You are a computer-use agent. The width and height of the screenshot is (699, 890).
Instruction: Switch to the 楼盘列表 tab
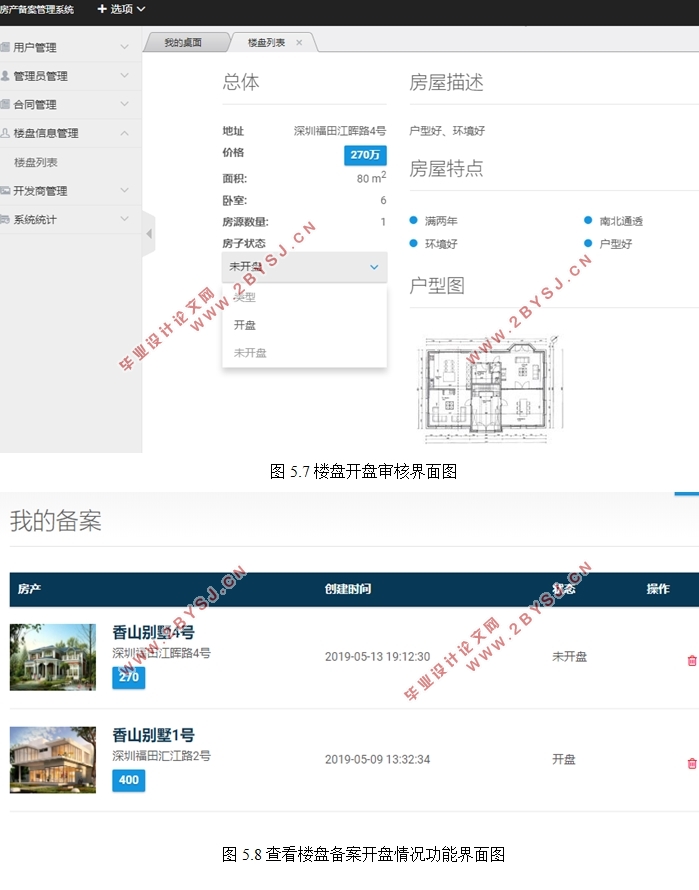point(266,43)
